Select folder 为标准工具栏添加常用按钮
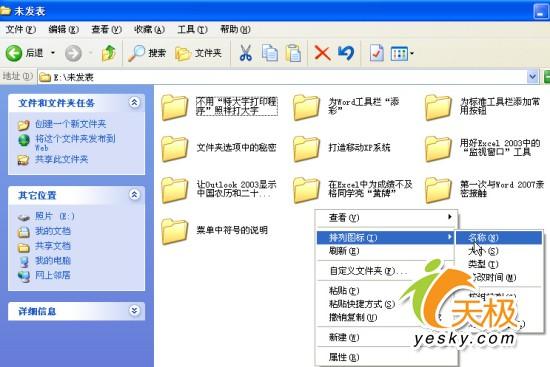The height and width of the screenshot is (367, 550). (482, 107)
